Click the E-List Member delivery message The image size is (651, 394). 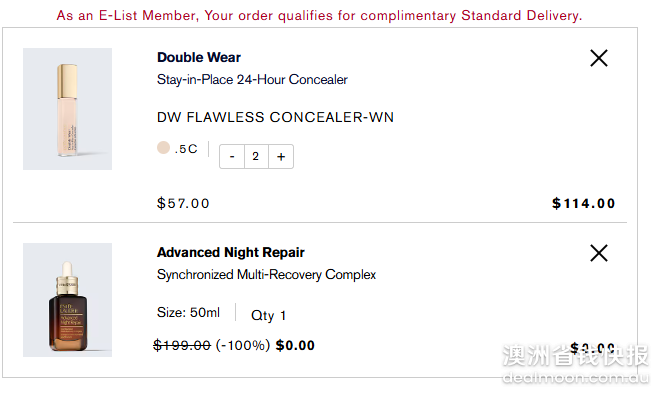[319, 15]
